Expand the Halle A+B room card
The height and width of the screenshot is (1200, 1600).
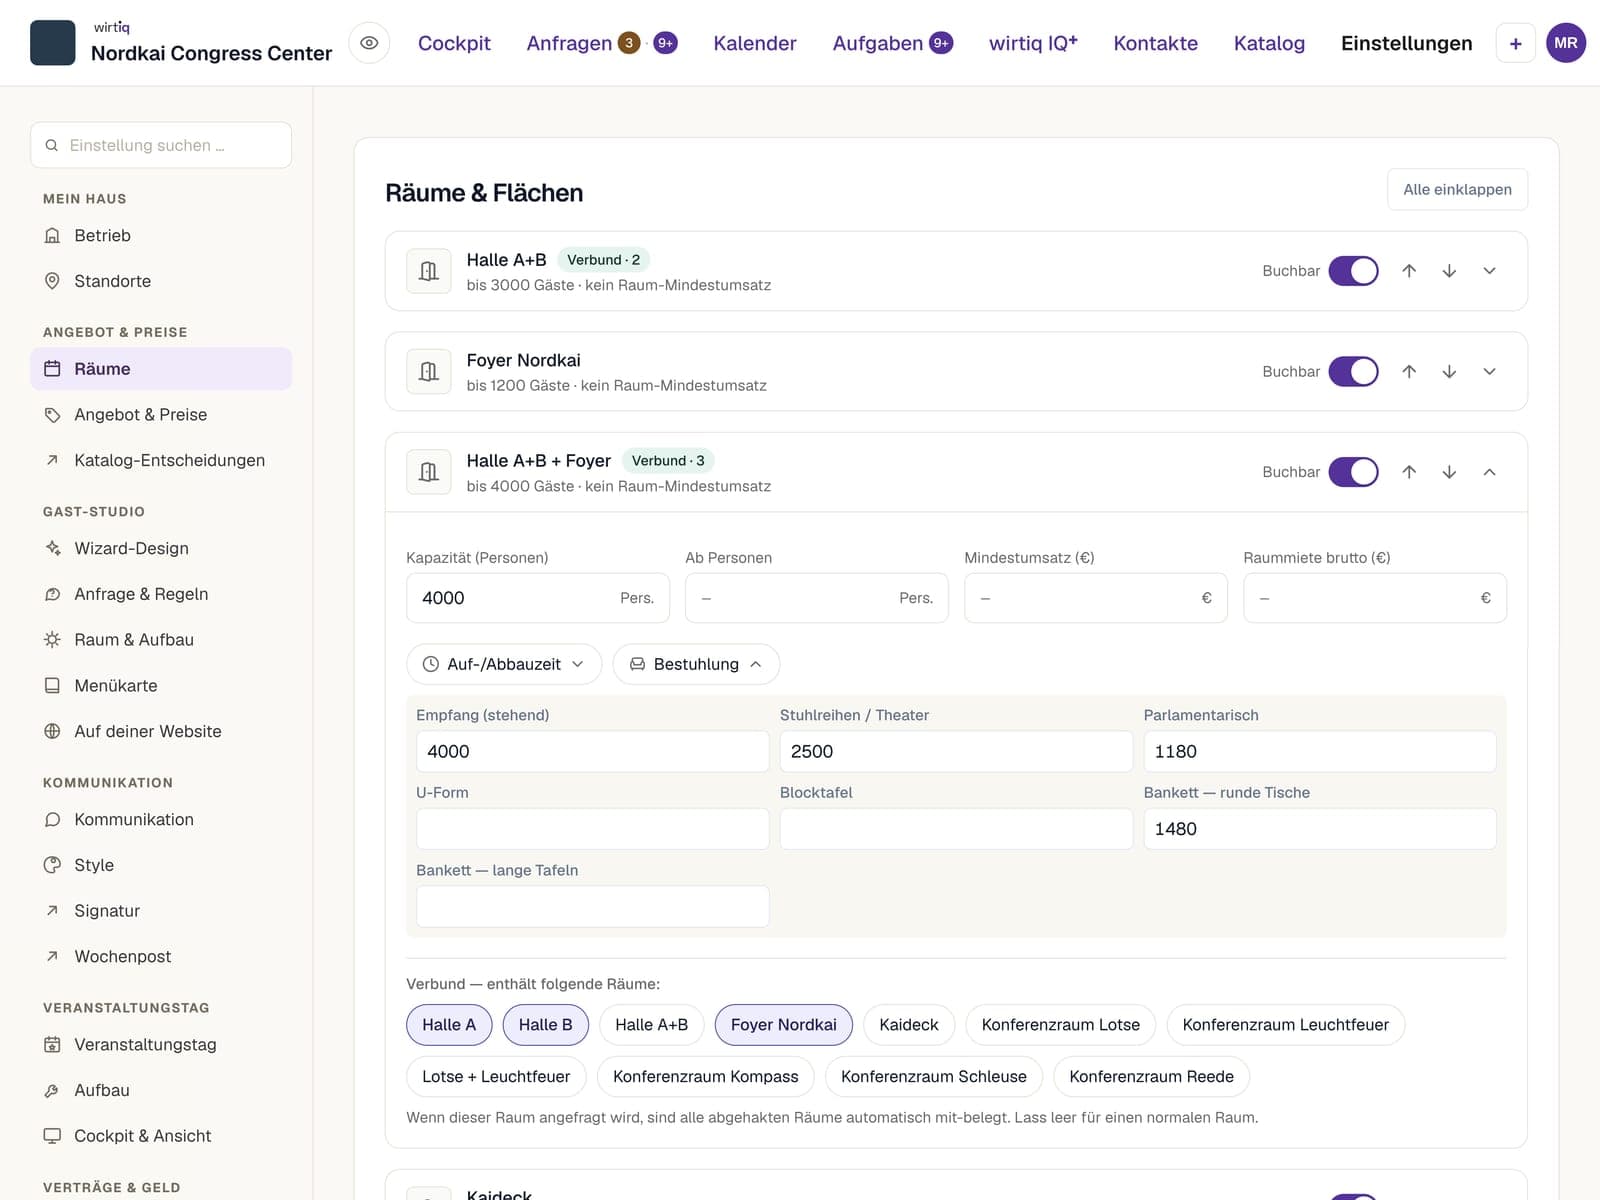(1489, 271)
